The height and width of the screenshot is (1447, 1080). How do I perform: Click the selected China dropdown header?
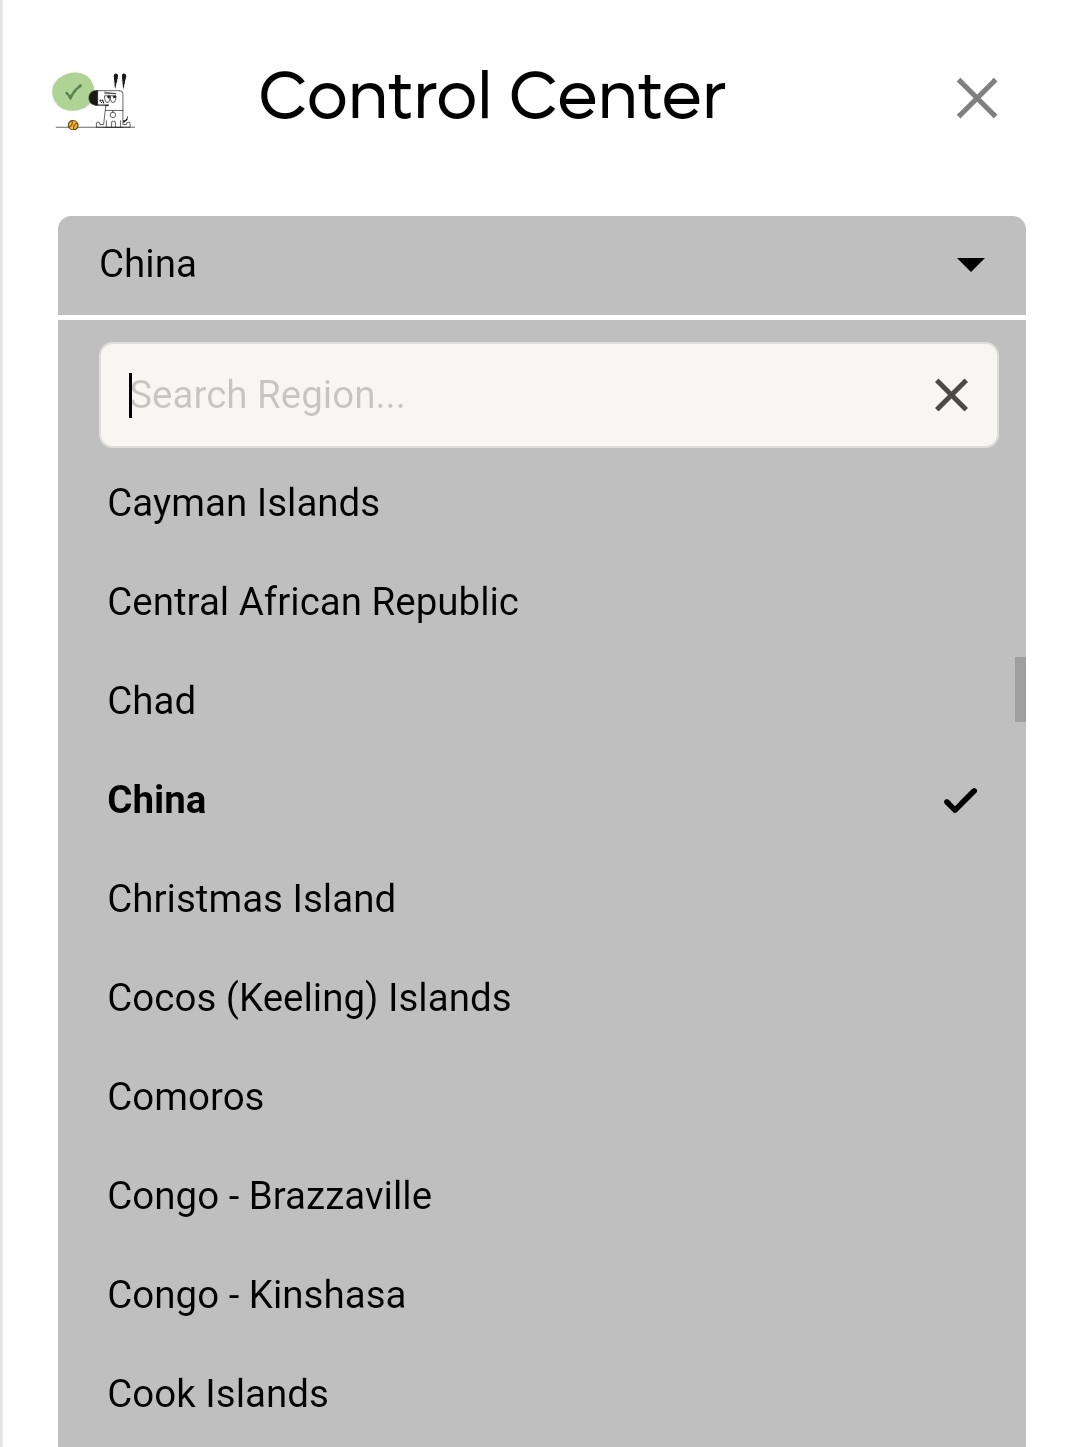point(500,265)
